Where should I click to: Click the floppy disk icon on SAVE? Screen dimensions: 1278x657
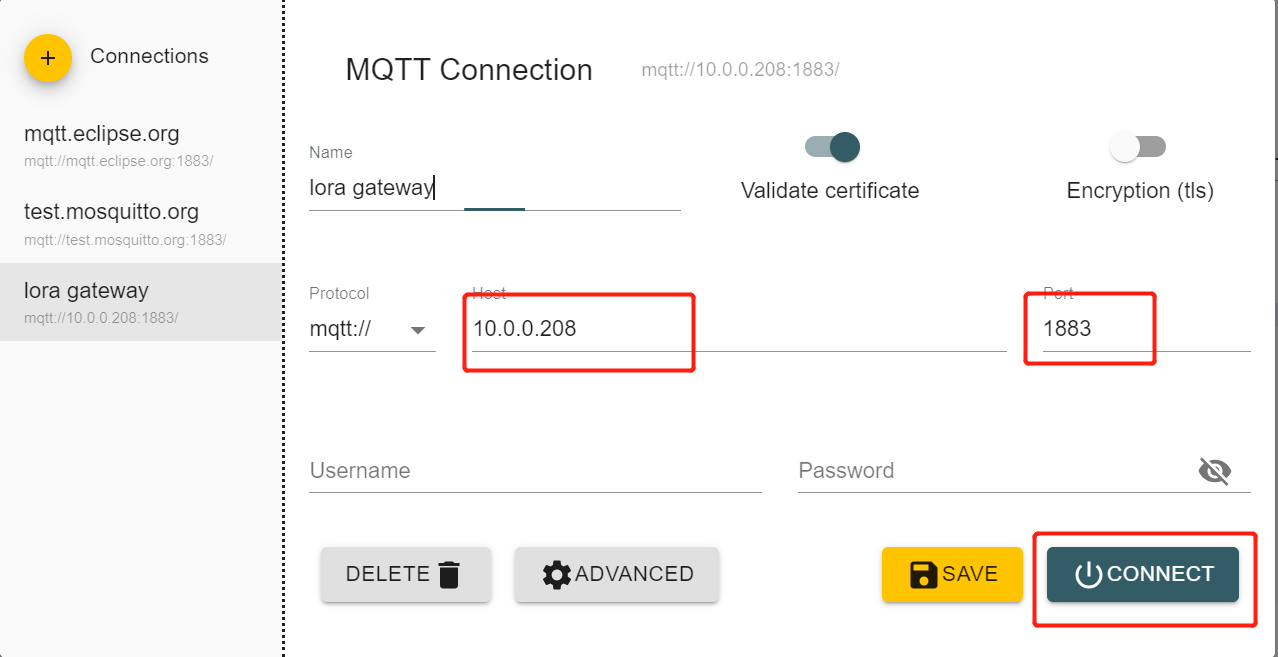[x=924, y=574]
